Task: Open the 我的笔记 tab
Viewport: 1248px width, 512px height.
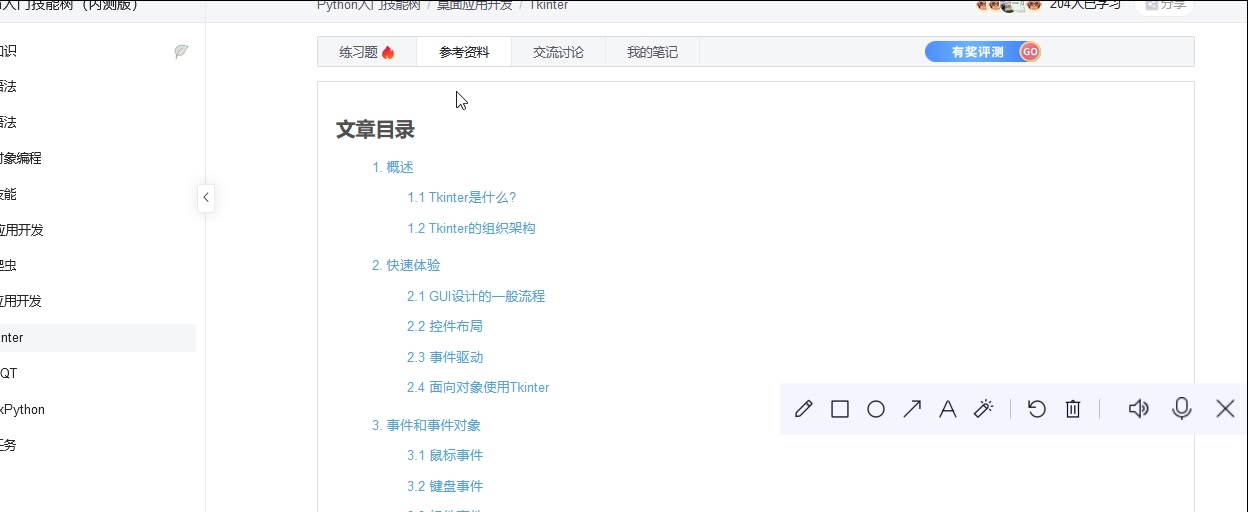Action: (x=652, y=52)
